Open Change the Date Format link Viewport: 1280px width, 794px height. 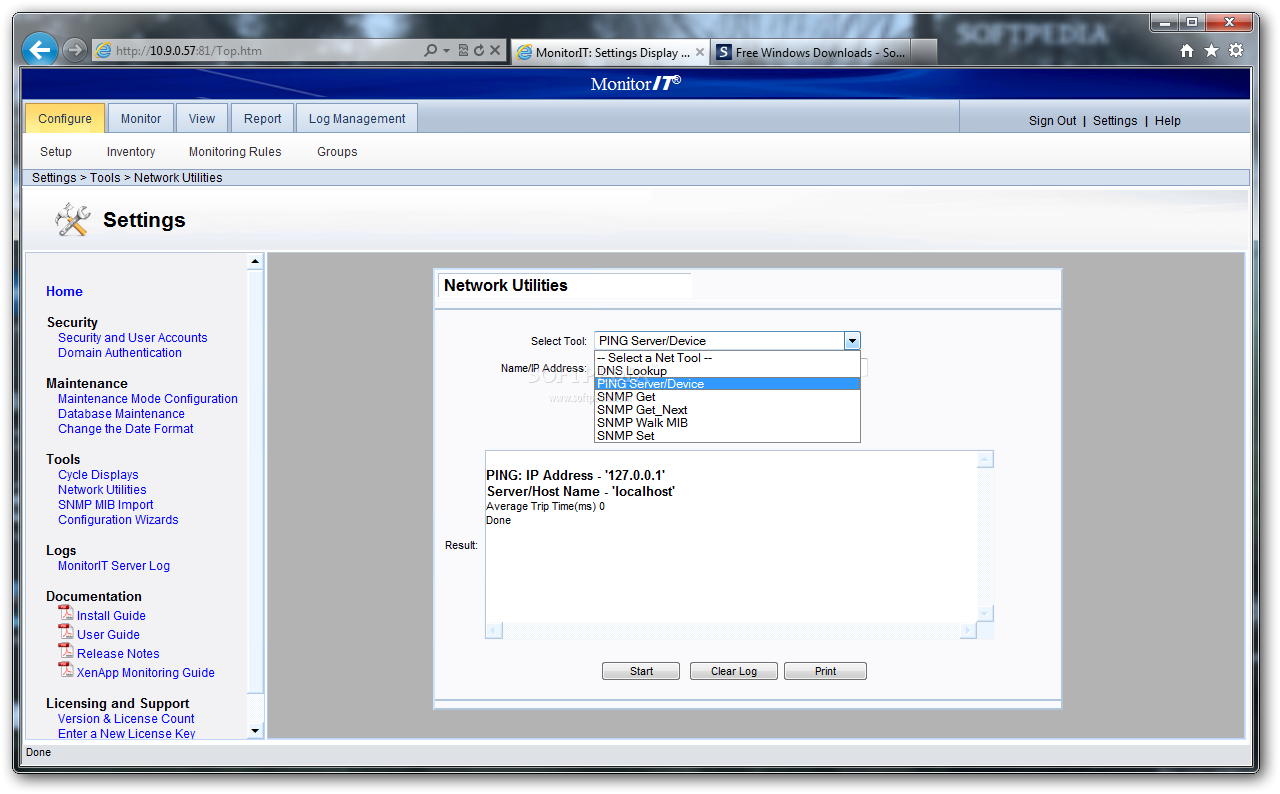coord(126,429)
